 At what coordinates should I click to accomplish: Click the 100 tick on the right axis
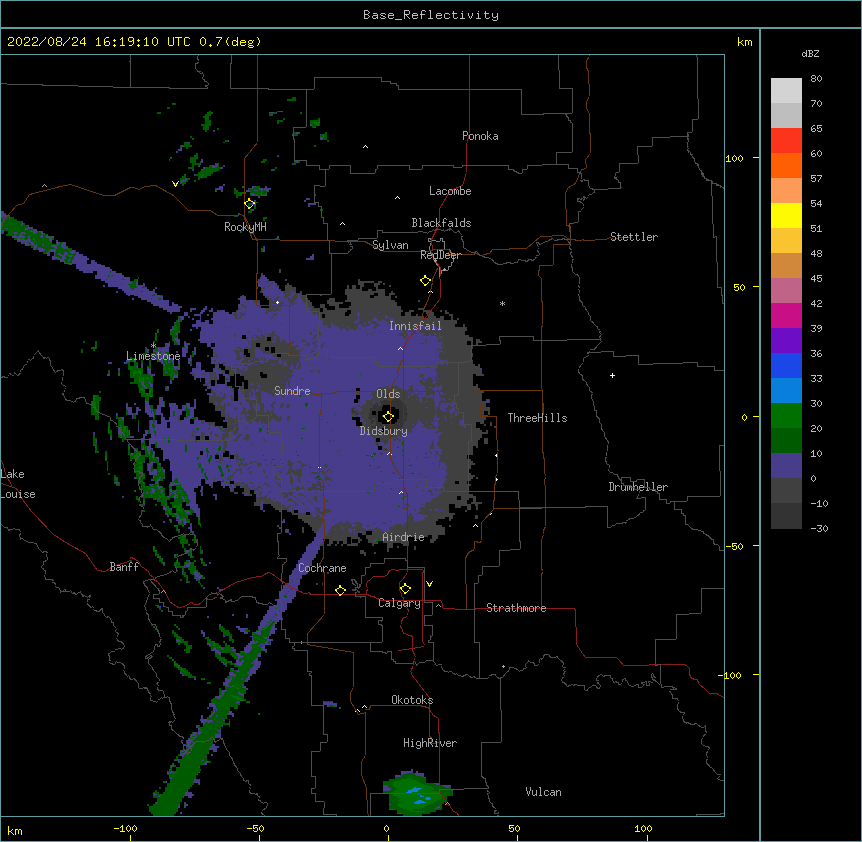pyautogui.click(x=734, y=158)
